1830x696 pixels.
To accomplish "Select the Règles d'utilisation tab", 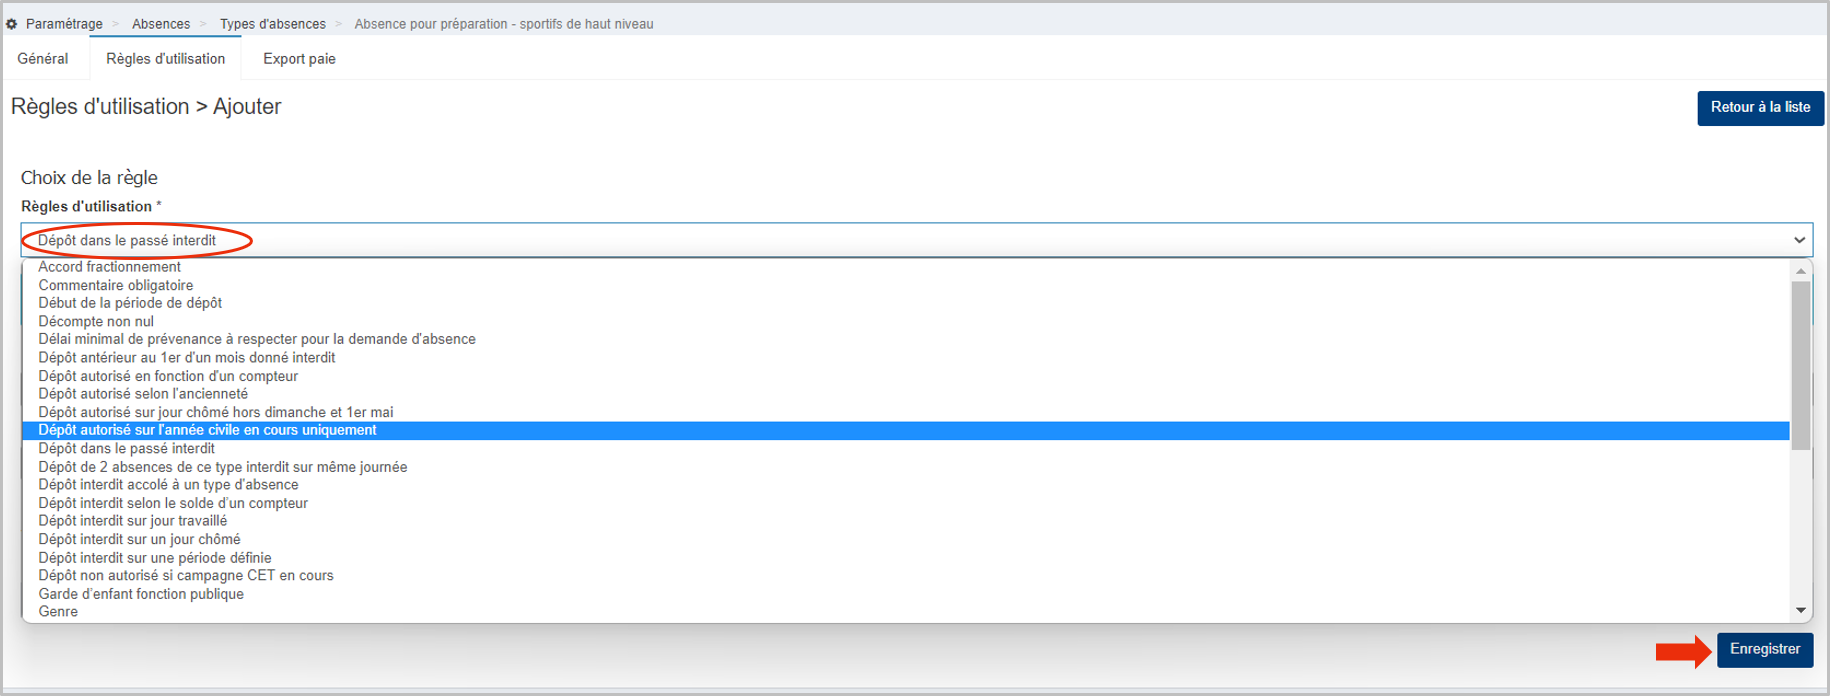I will tap(166, 59).
